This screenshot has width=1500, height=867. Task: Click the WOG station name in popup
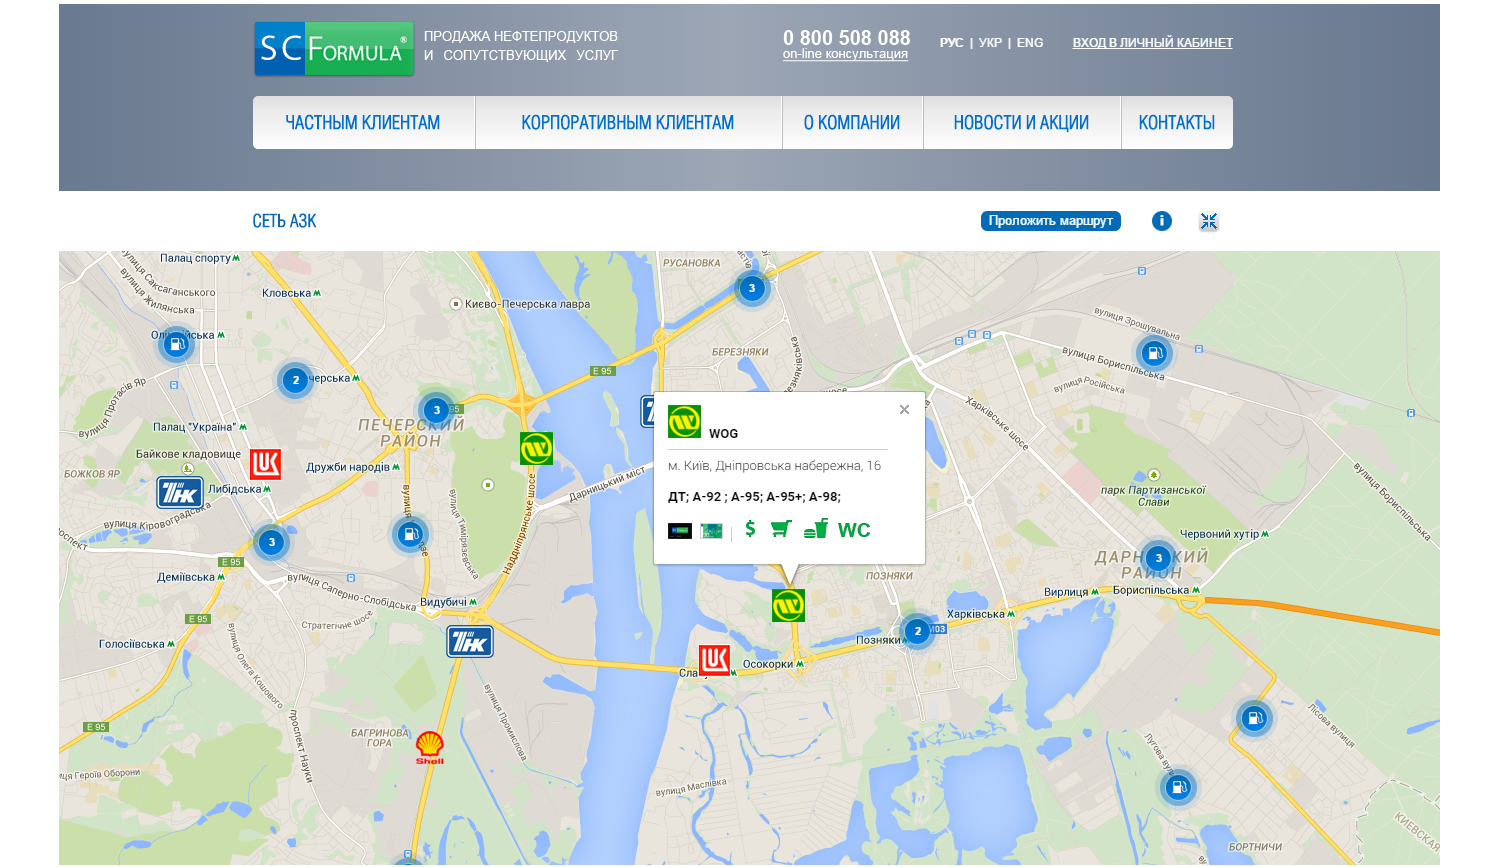click(x=723, y=434)
